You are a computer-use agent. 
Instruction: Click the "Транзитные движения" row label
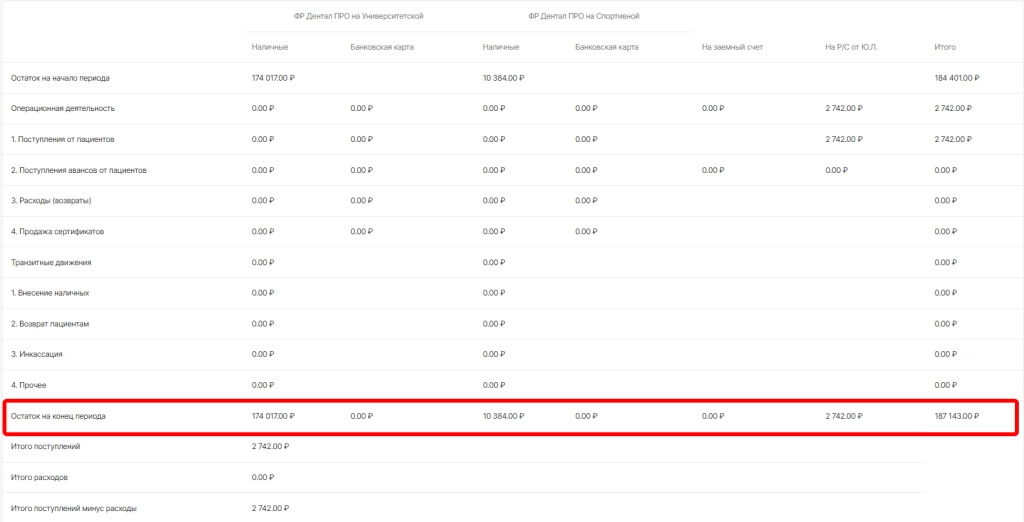click(x=51, y=262)
